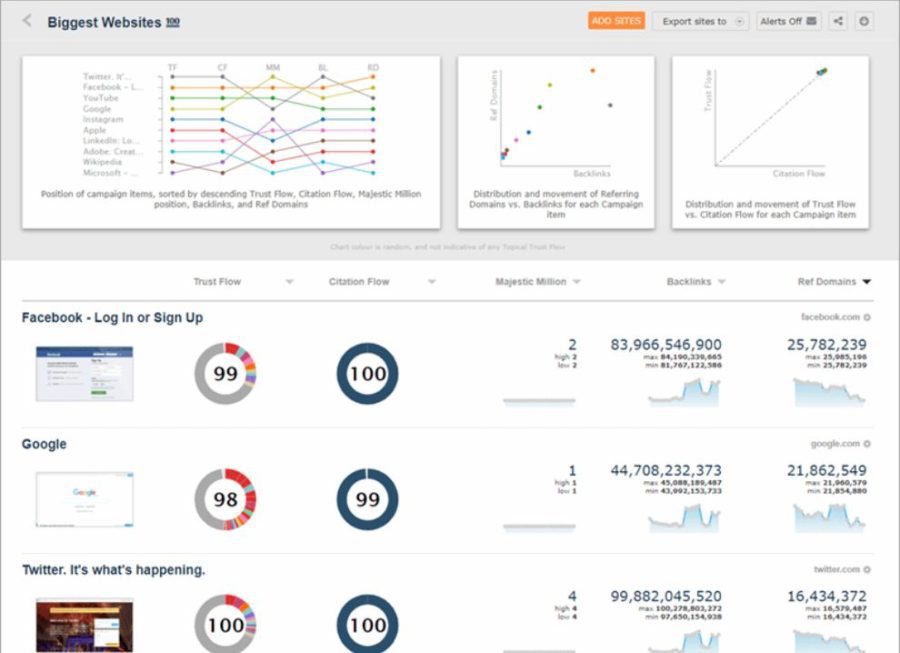Click Facebook's backlinks sparkline chart

tap(684, 392)
